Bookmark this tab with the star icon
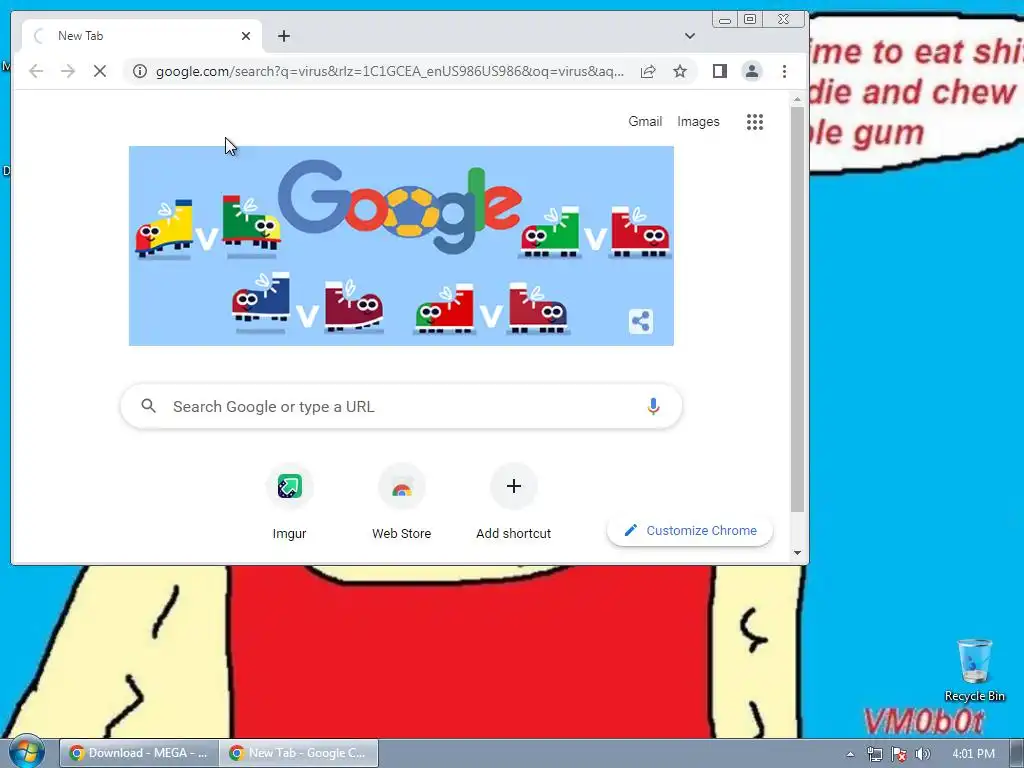 tap(680, 71)
